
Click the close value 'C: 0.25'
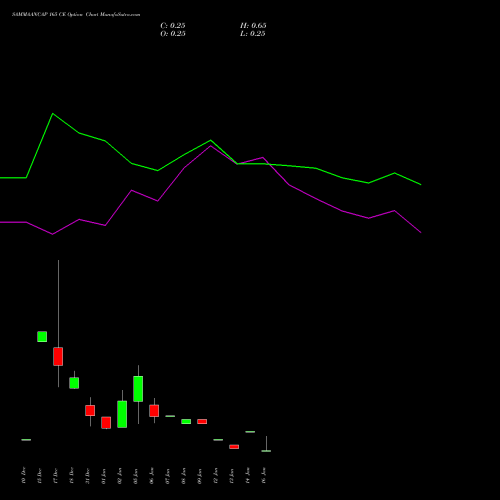[x=173, y=26]
